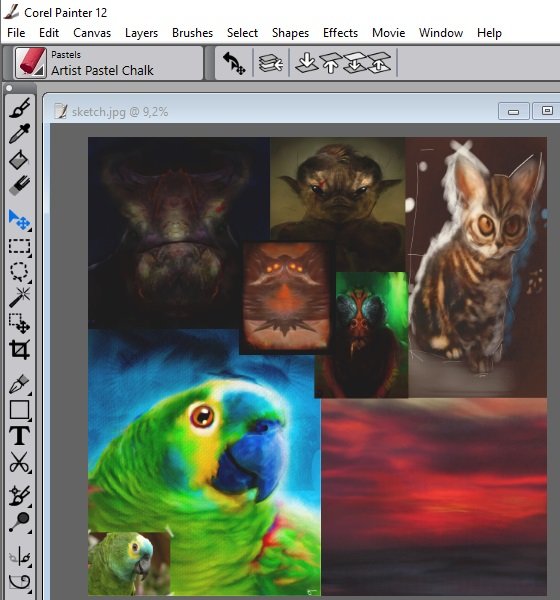Choose the Pen tool
Viewport: 560px width, 600px height.
[x=20, y=384]
